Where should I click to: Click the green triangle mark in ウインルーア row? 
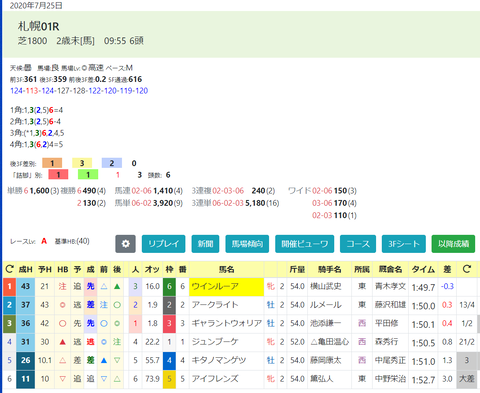117,286
